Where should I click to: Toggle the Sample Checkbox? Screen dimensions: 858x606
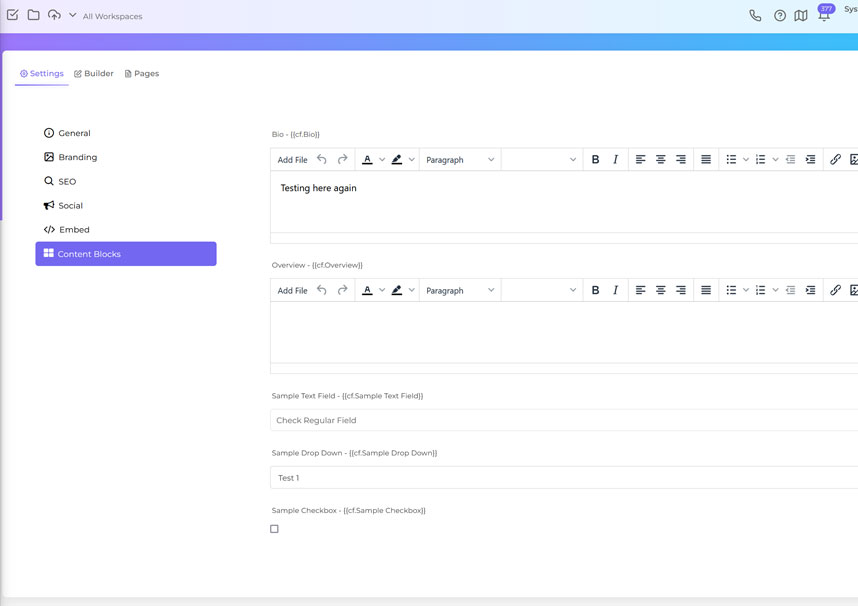(274, 529)
